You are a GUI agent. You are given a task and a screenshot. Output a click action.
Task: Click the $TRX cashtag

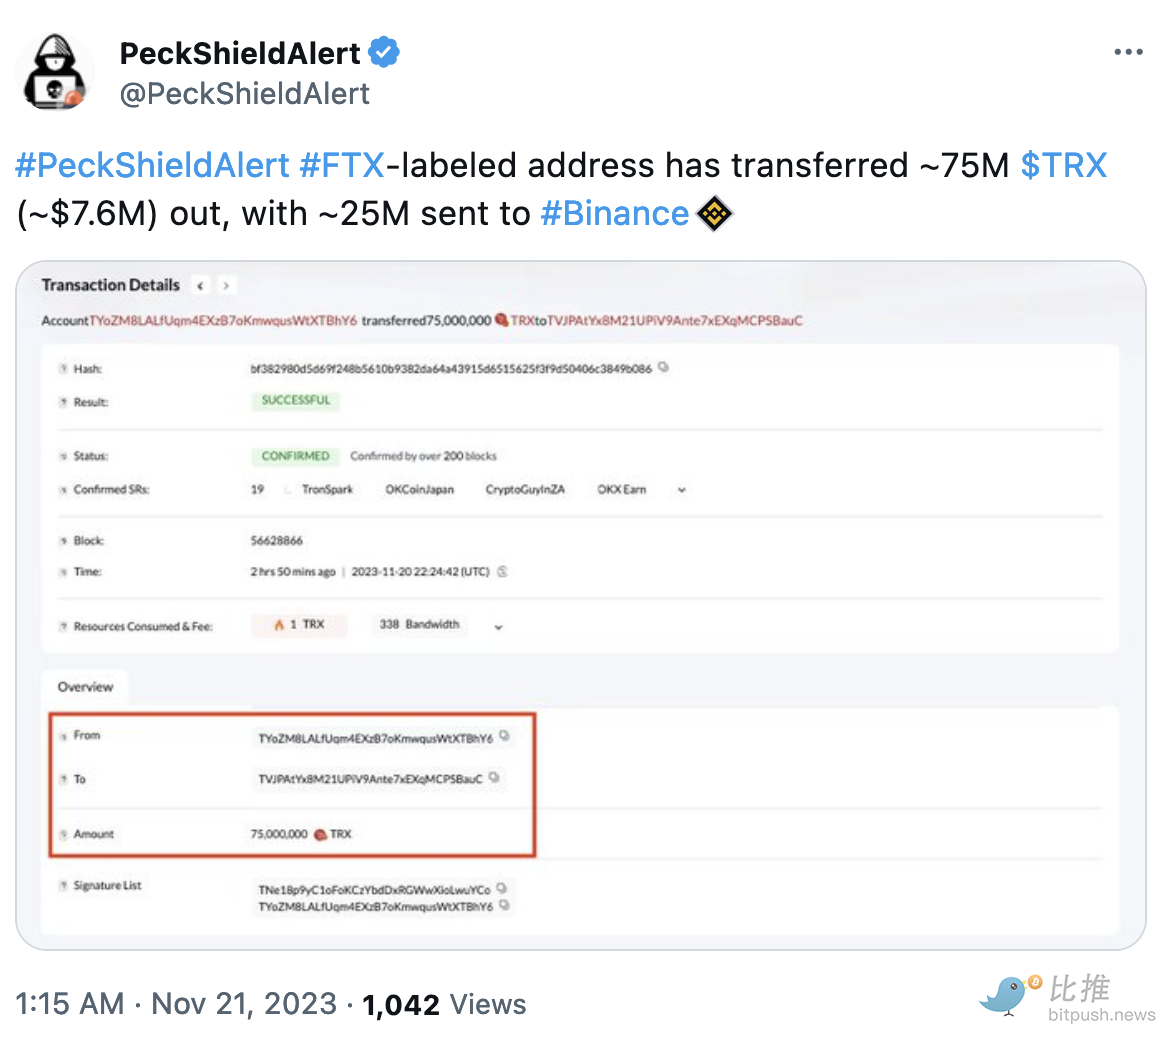(x=1063, y=165)
